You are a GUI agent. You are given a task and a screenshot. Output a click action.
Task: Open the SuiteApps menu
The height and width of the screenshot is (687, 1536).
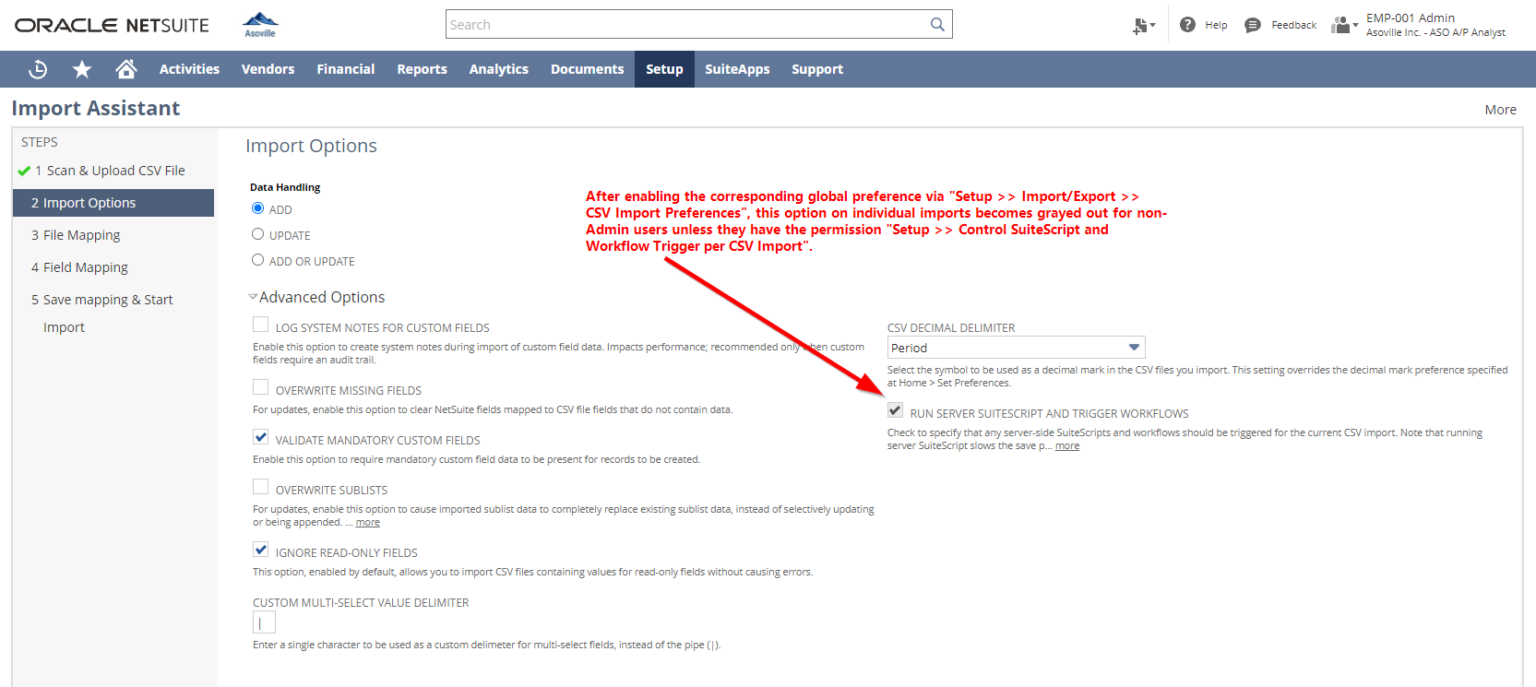[737, 68]
